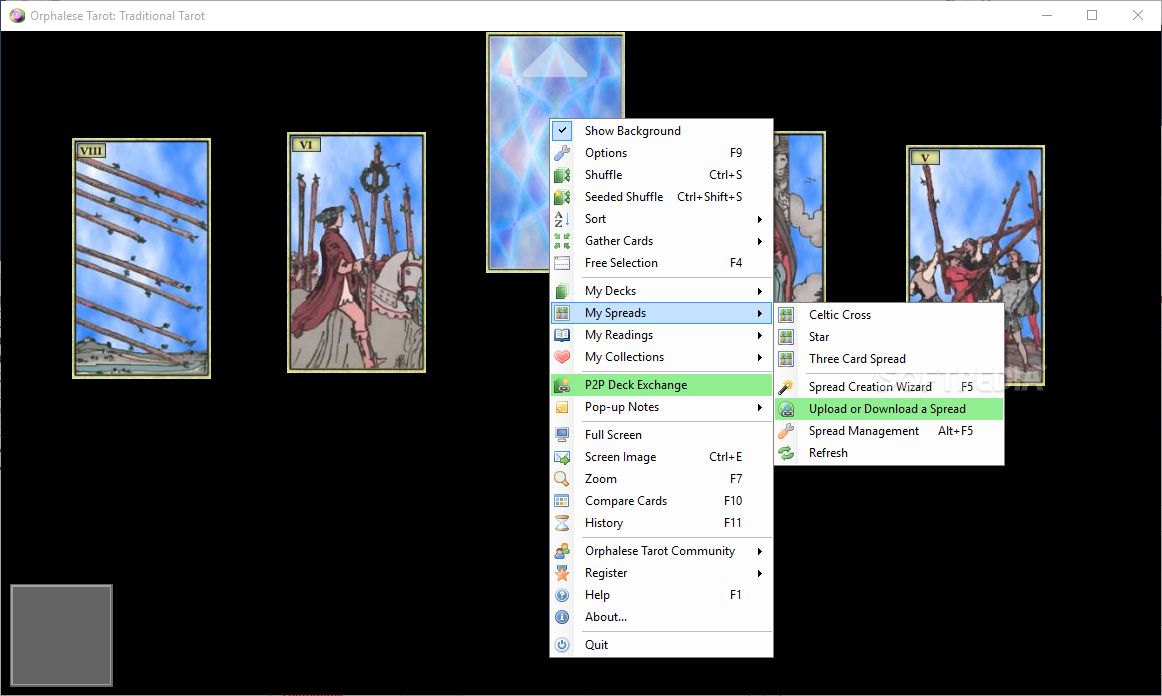
Task: Click the face-down card back
Action: pyautogui.click(x=519, y=152)
